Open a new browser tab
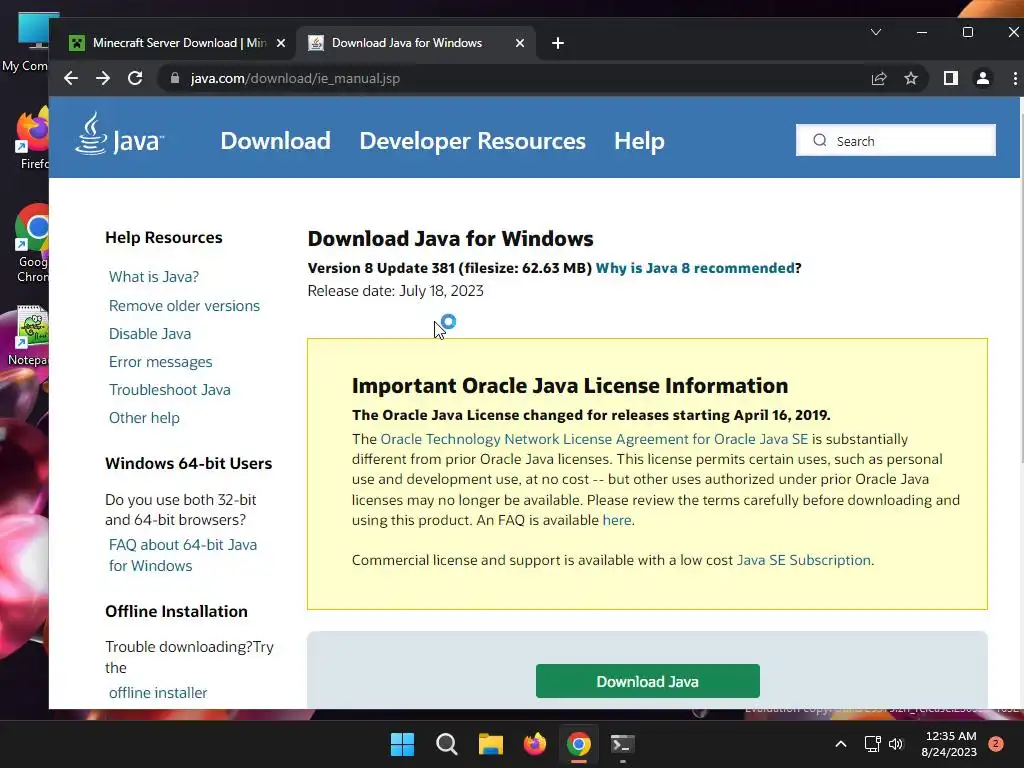The width and height of the screenshot is (1024, 768). tap(558, 43)
